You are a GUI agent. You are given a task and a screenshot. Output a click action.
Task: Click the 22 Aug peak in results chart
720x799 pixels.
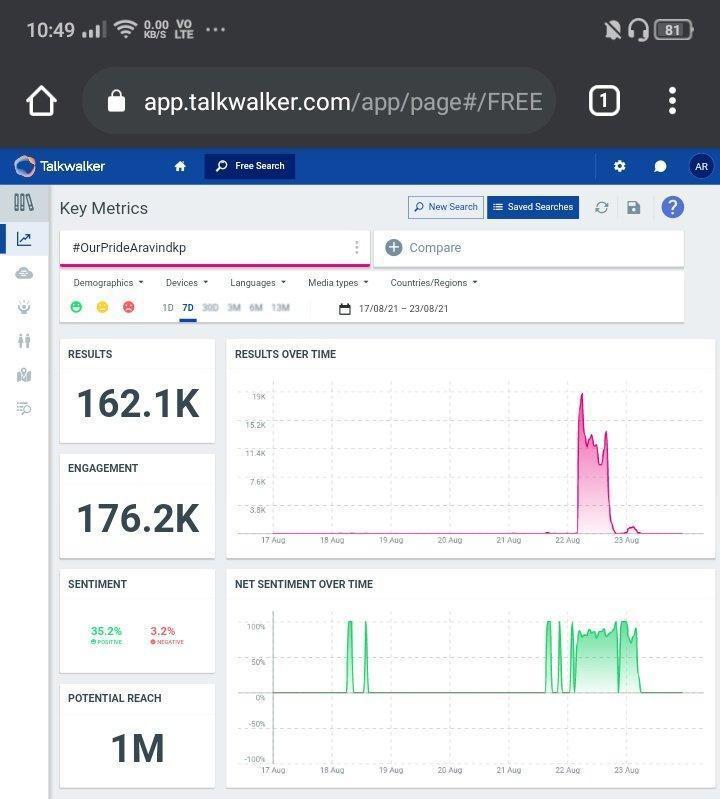(x=581, y=395)
